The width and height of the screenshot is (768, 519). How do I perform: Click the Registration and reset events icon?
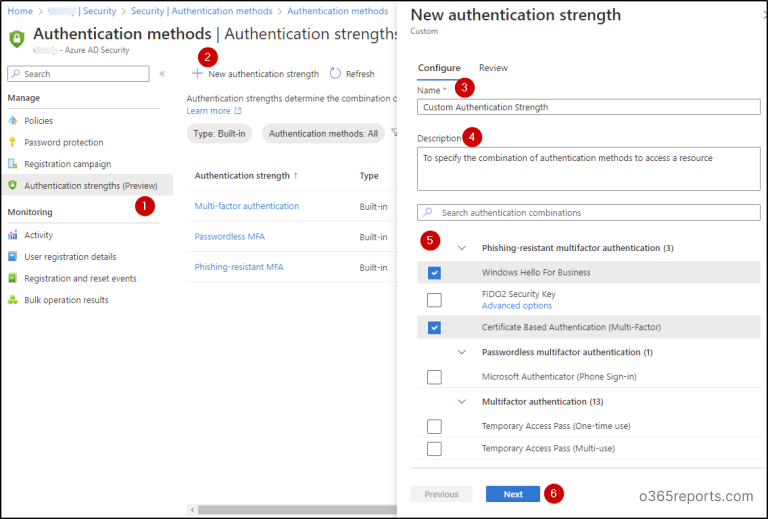click(13, 278)
